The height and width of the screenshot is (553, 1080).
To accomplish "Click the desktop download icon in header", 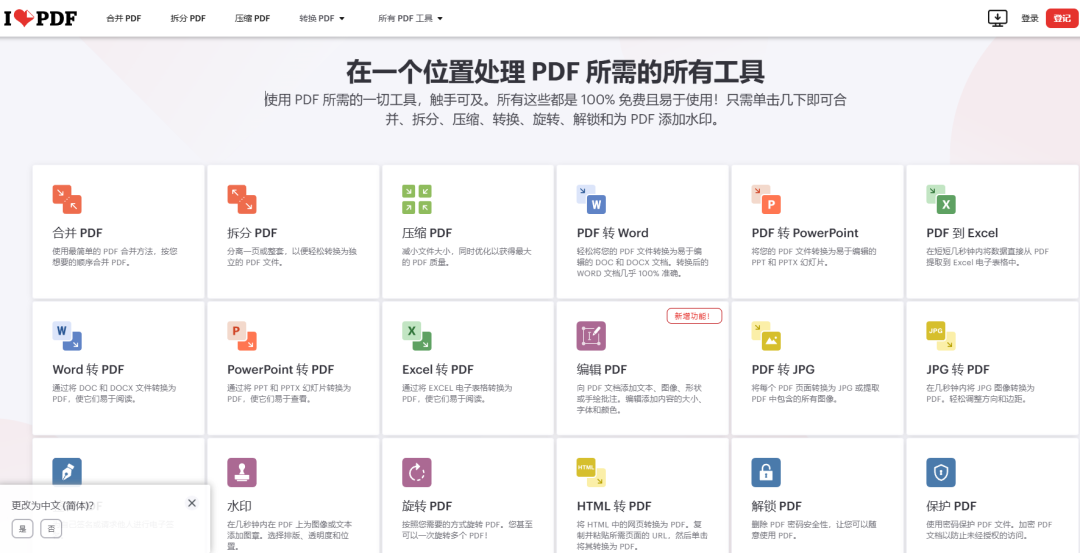I will [997, 19].
